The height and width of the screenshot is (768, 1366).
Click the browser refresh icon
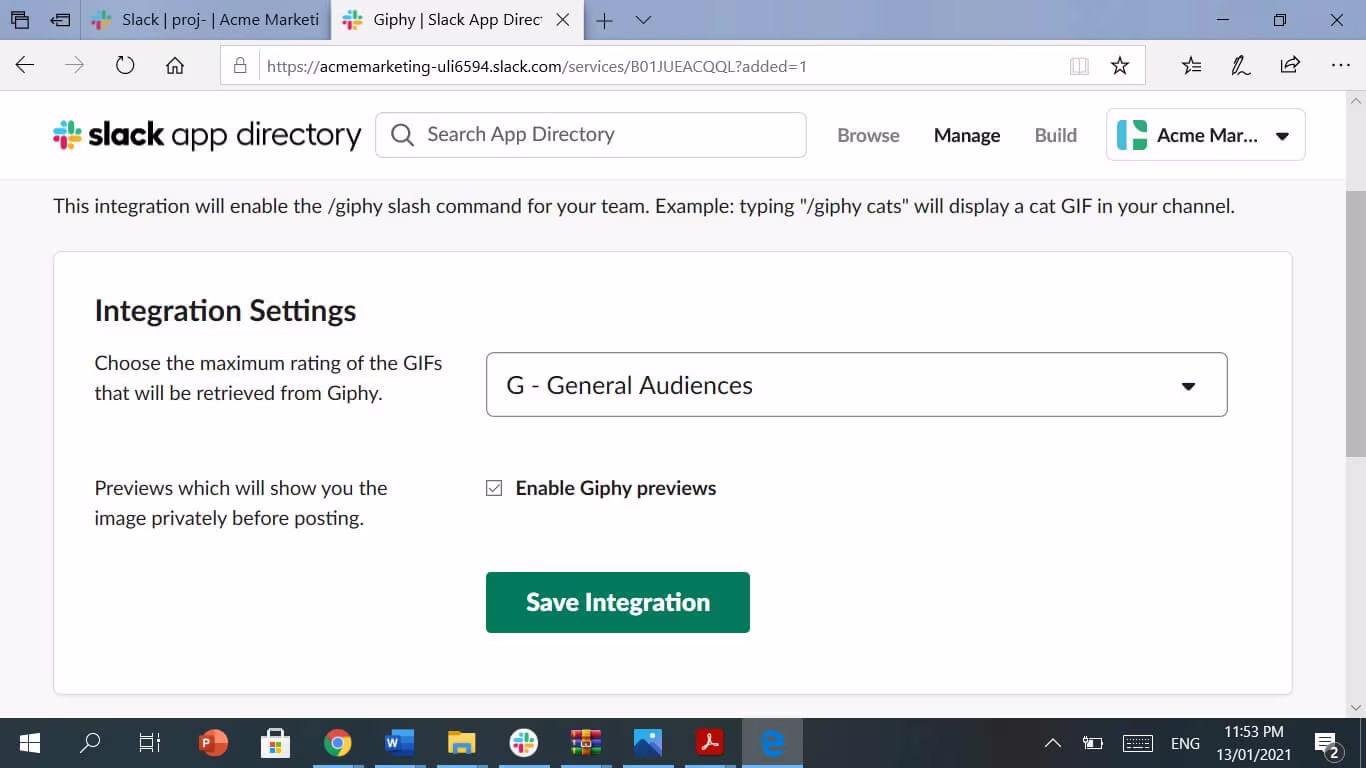125,66
